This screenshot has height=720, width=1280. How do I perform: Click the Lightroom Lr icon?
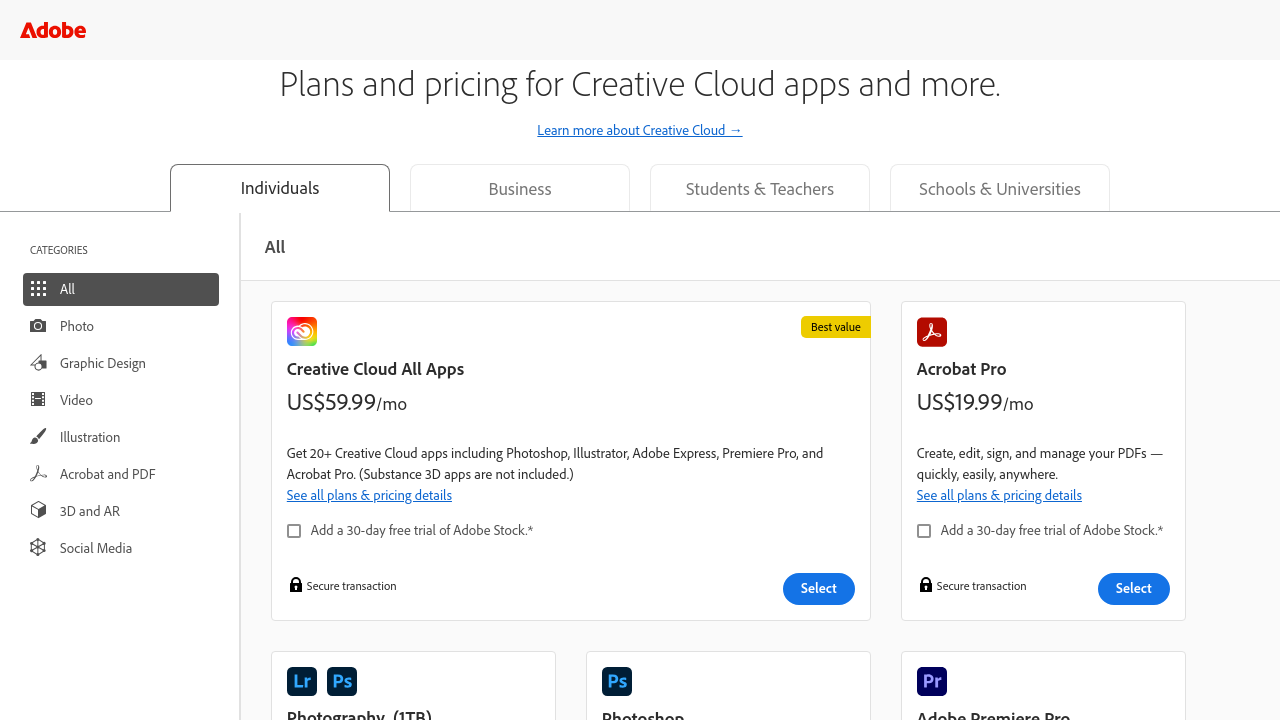(302, 682)
